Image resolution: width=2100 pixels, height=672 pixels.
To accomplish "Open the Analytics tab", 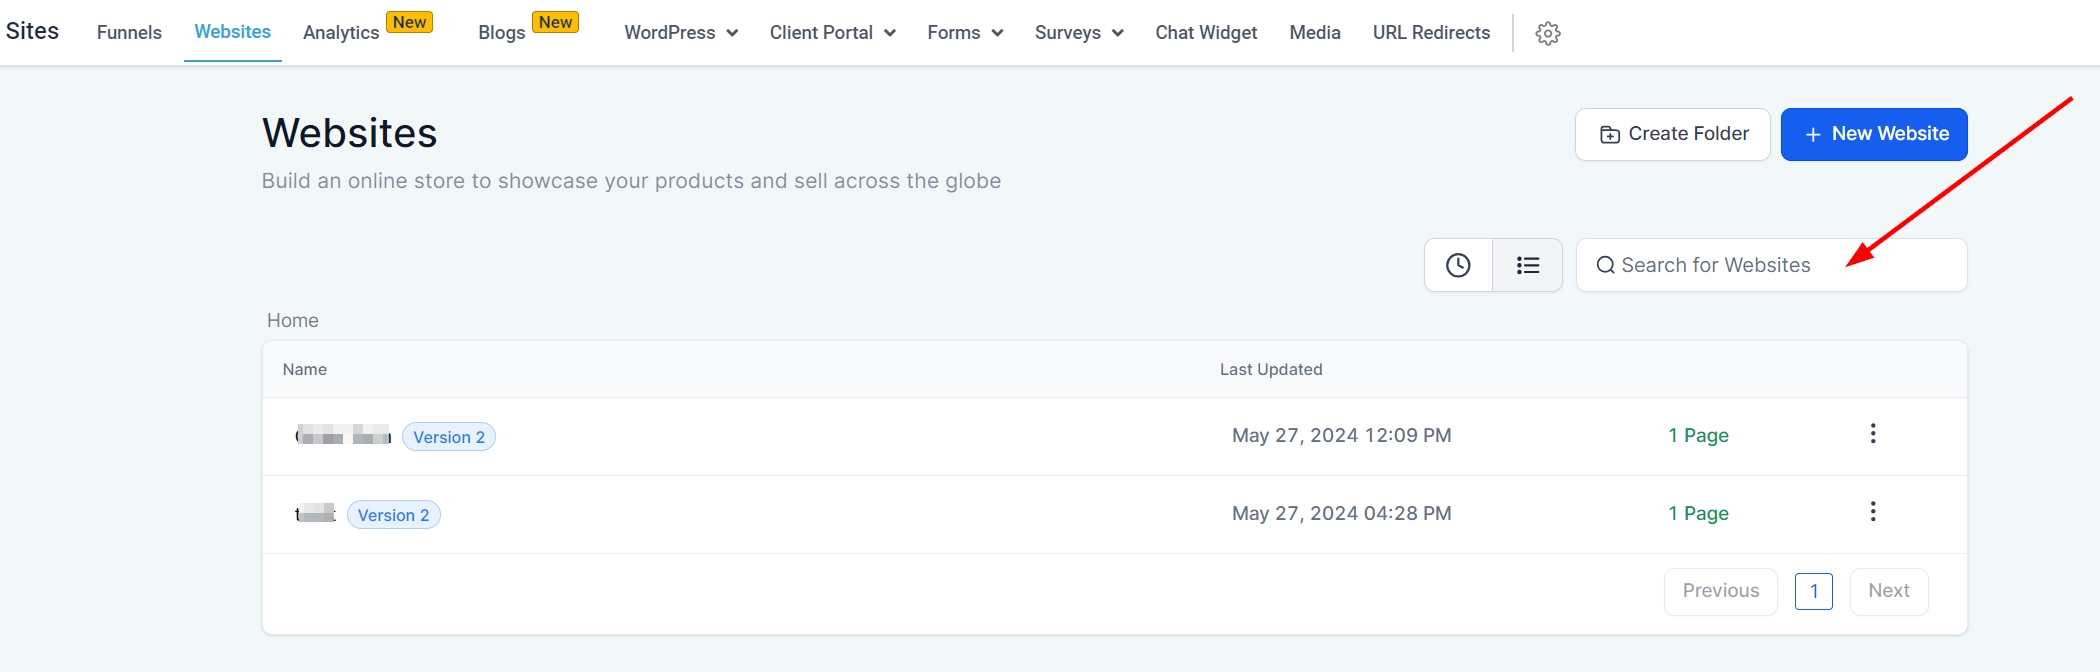I will 341,33.
